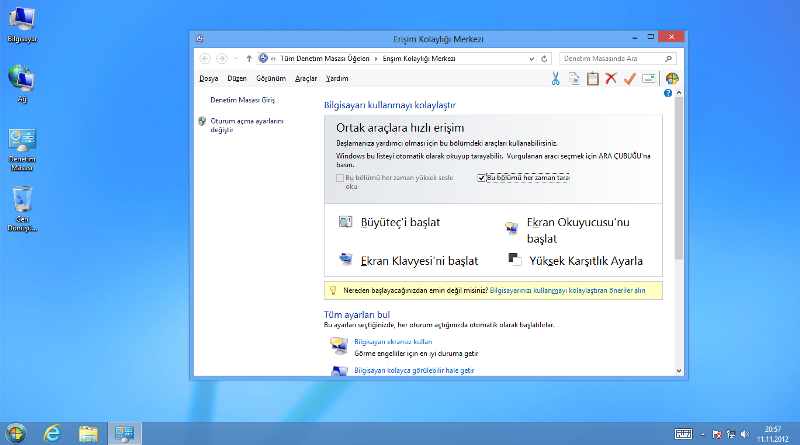Image resolution: width=800 pixels, height=445 pixels.
Task: Click the Ekran Klavyesi keyboard icon
Action: pos(345,259)
